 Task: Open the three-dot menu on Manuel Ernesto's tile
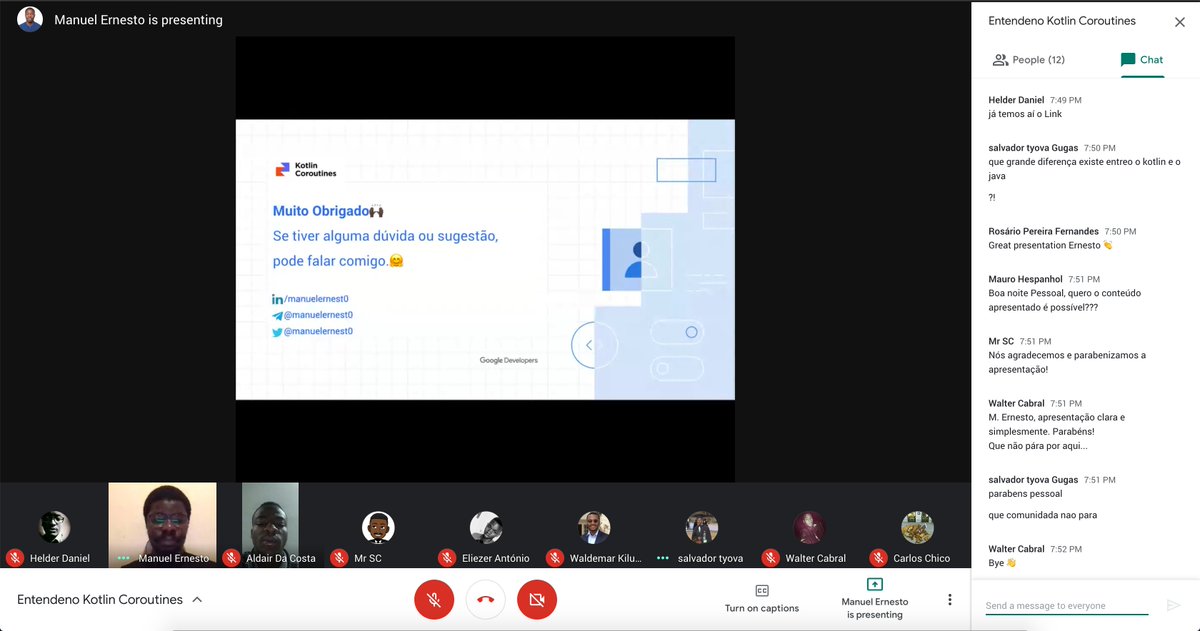125,558
